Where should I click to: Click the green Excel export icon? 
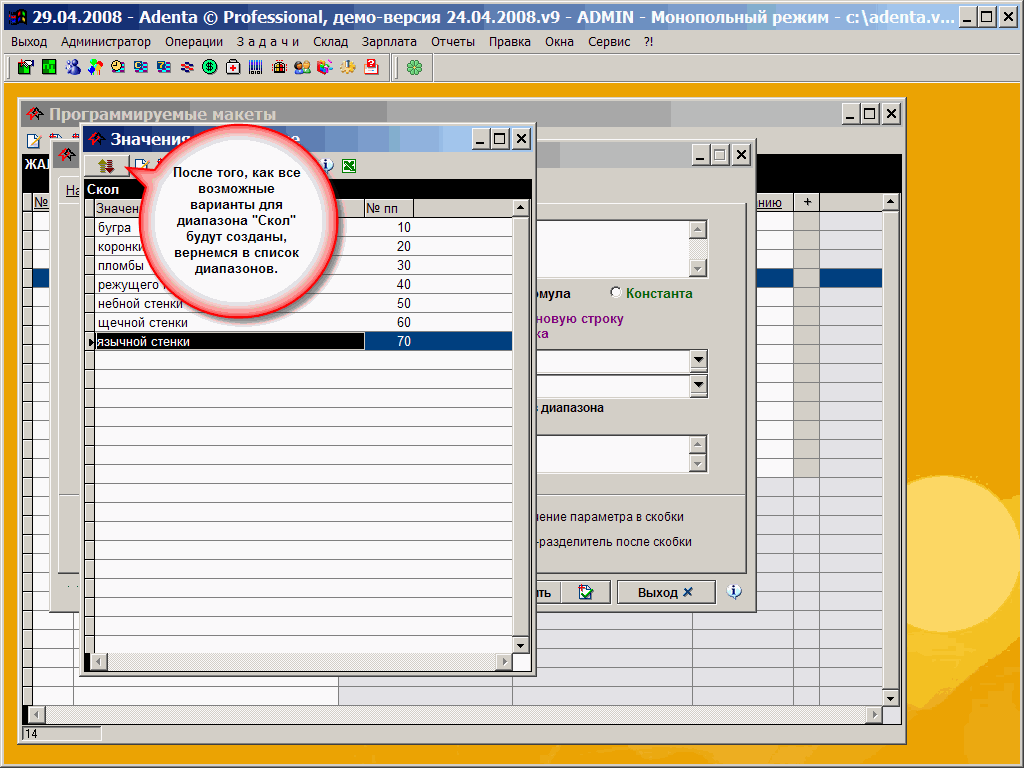point(349,166)
